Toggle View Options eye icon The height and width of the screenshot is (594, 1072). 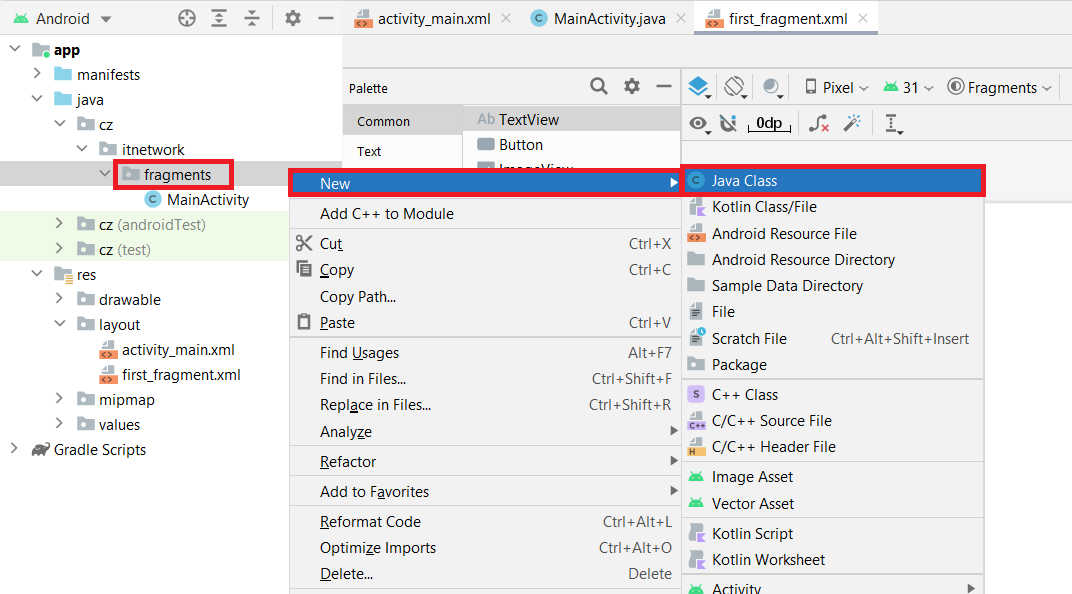tap(699, 123)
